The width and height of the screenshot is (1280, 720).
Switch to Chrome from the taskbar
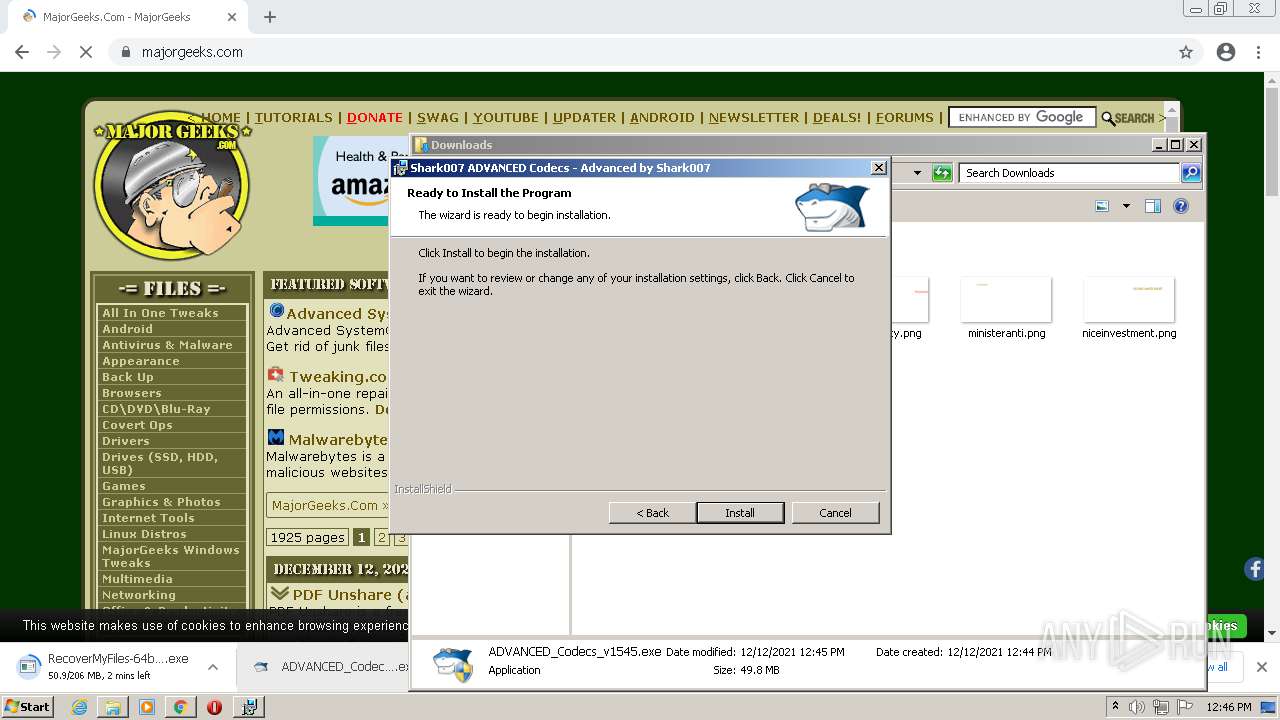(180, 707)
